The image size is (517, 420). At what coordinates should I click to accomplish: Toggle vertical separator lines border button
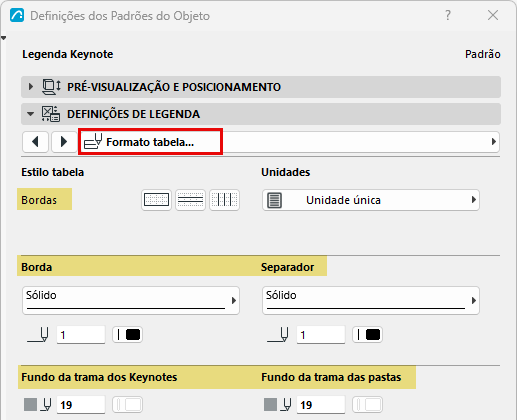coord(224,200)
